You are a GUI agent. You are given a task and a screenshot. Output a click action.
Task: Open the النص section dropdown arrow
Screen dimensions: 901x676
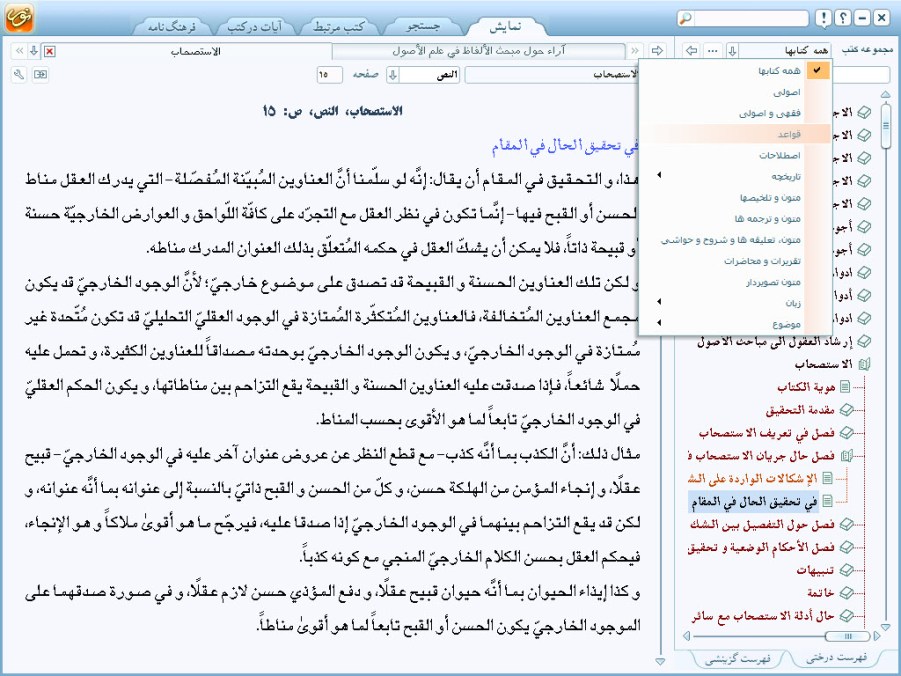point(392,75)
